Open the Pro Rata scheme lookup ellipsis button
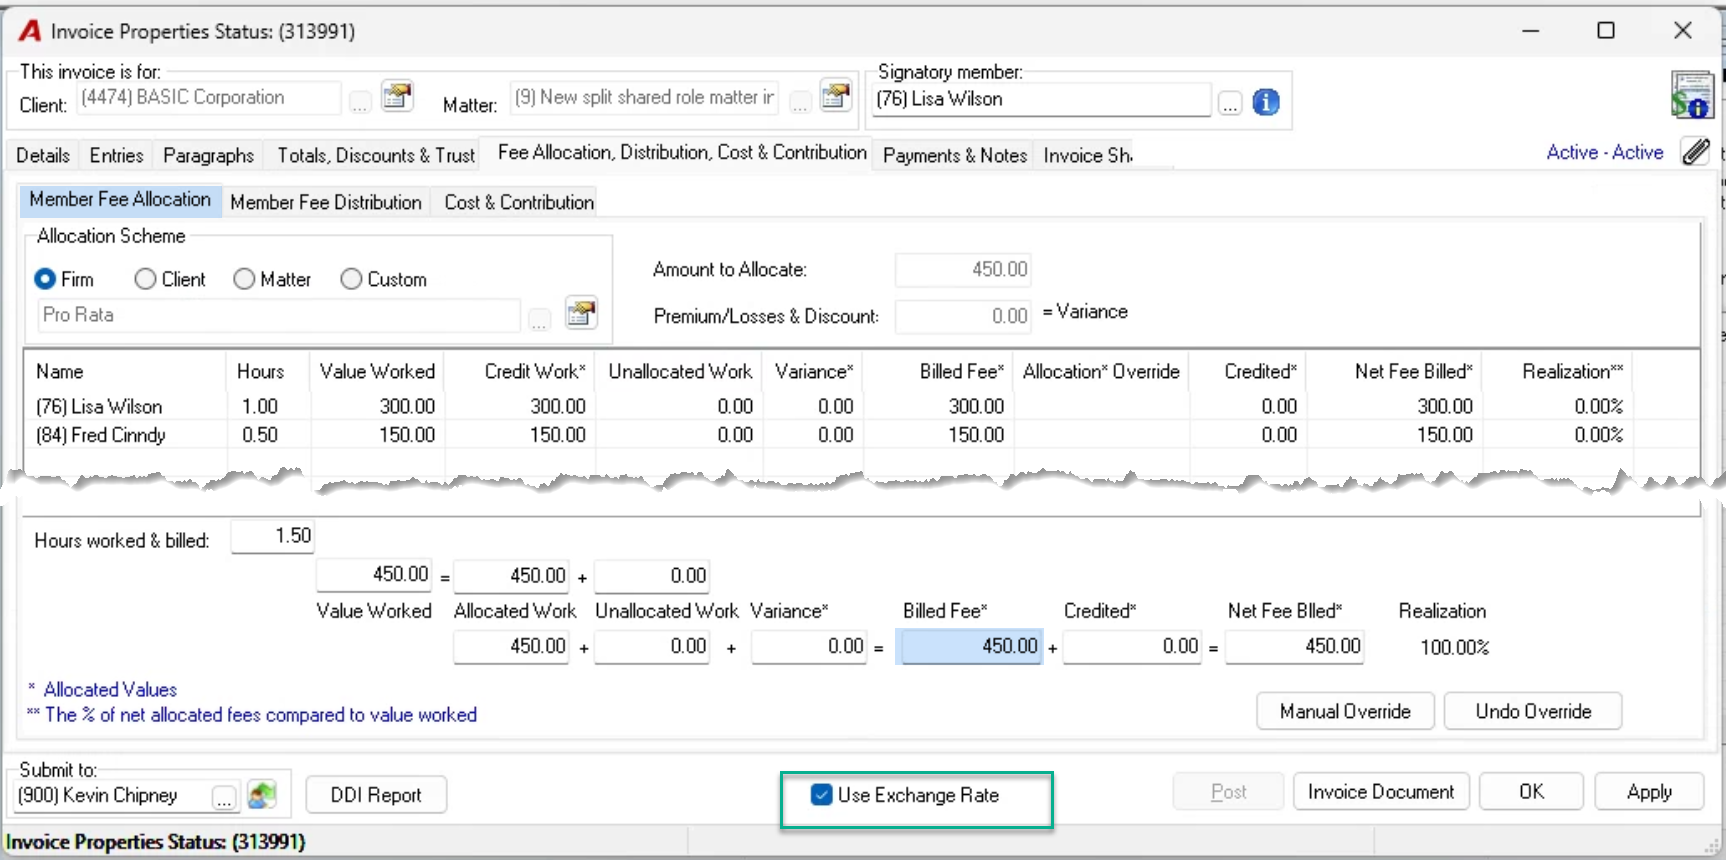The width and height of the screenshot is (1726, 860). pyautogui.click(x=540, y=320)
